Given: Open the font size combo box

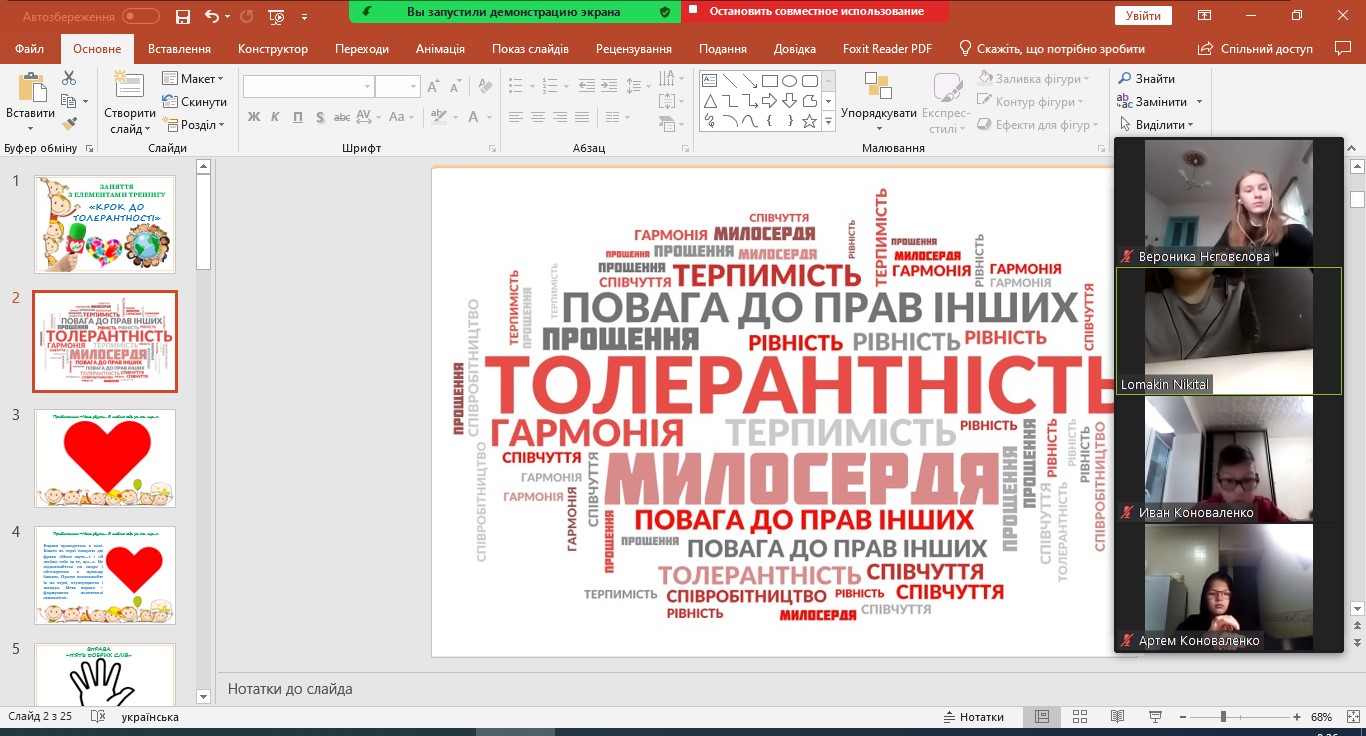Looking at the screenshot, I should click(x=397, y=87).
